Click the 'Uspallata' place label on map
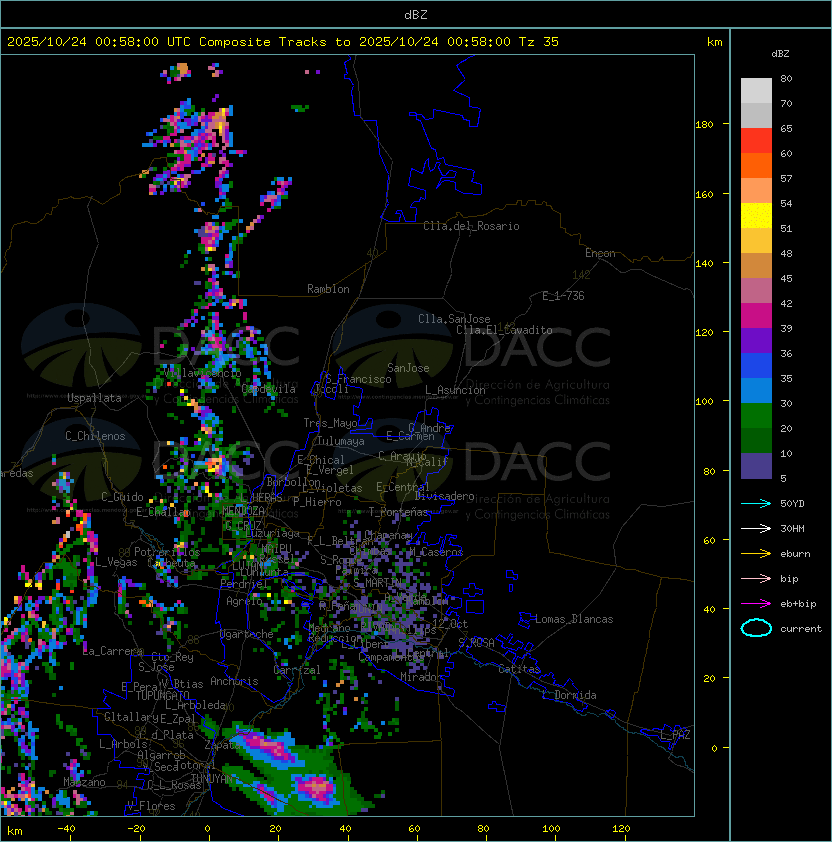Screen dimensions: 832x842 (94, 398)
